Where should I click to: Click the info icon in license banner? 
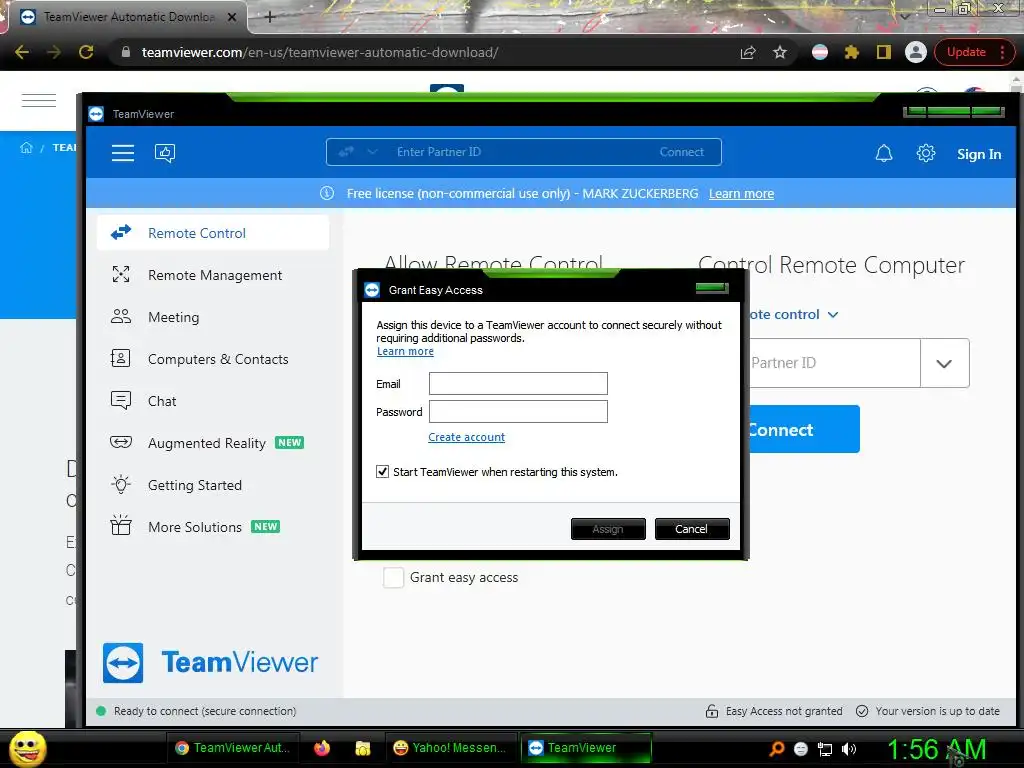click(x=327, y=193)
